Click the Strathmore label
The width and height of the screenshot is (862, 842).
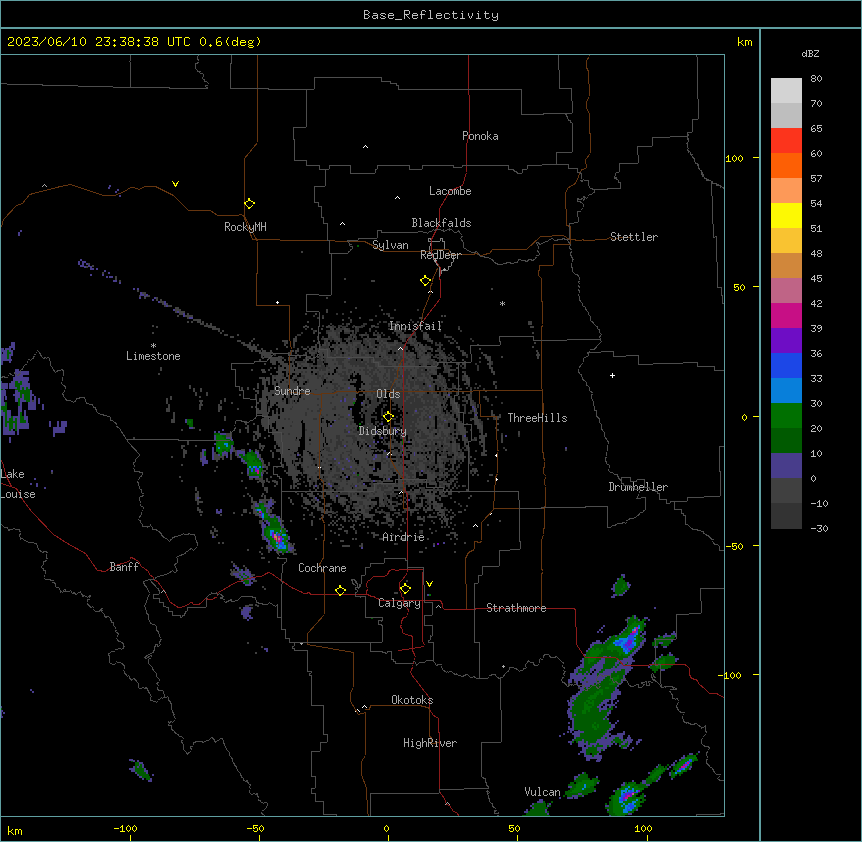tap(516, 608)
